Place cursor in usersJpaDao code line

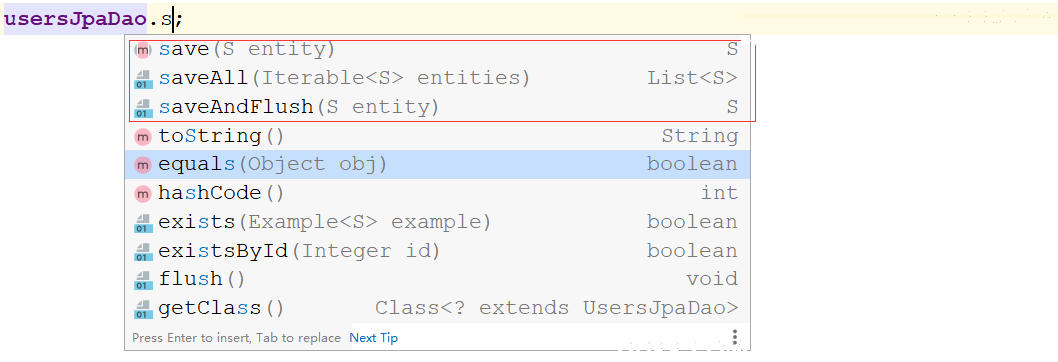(529, 20)
